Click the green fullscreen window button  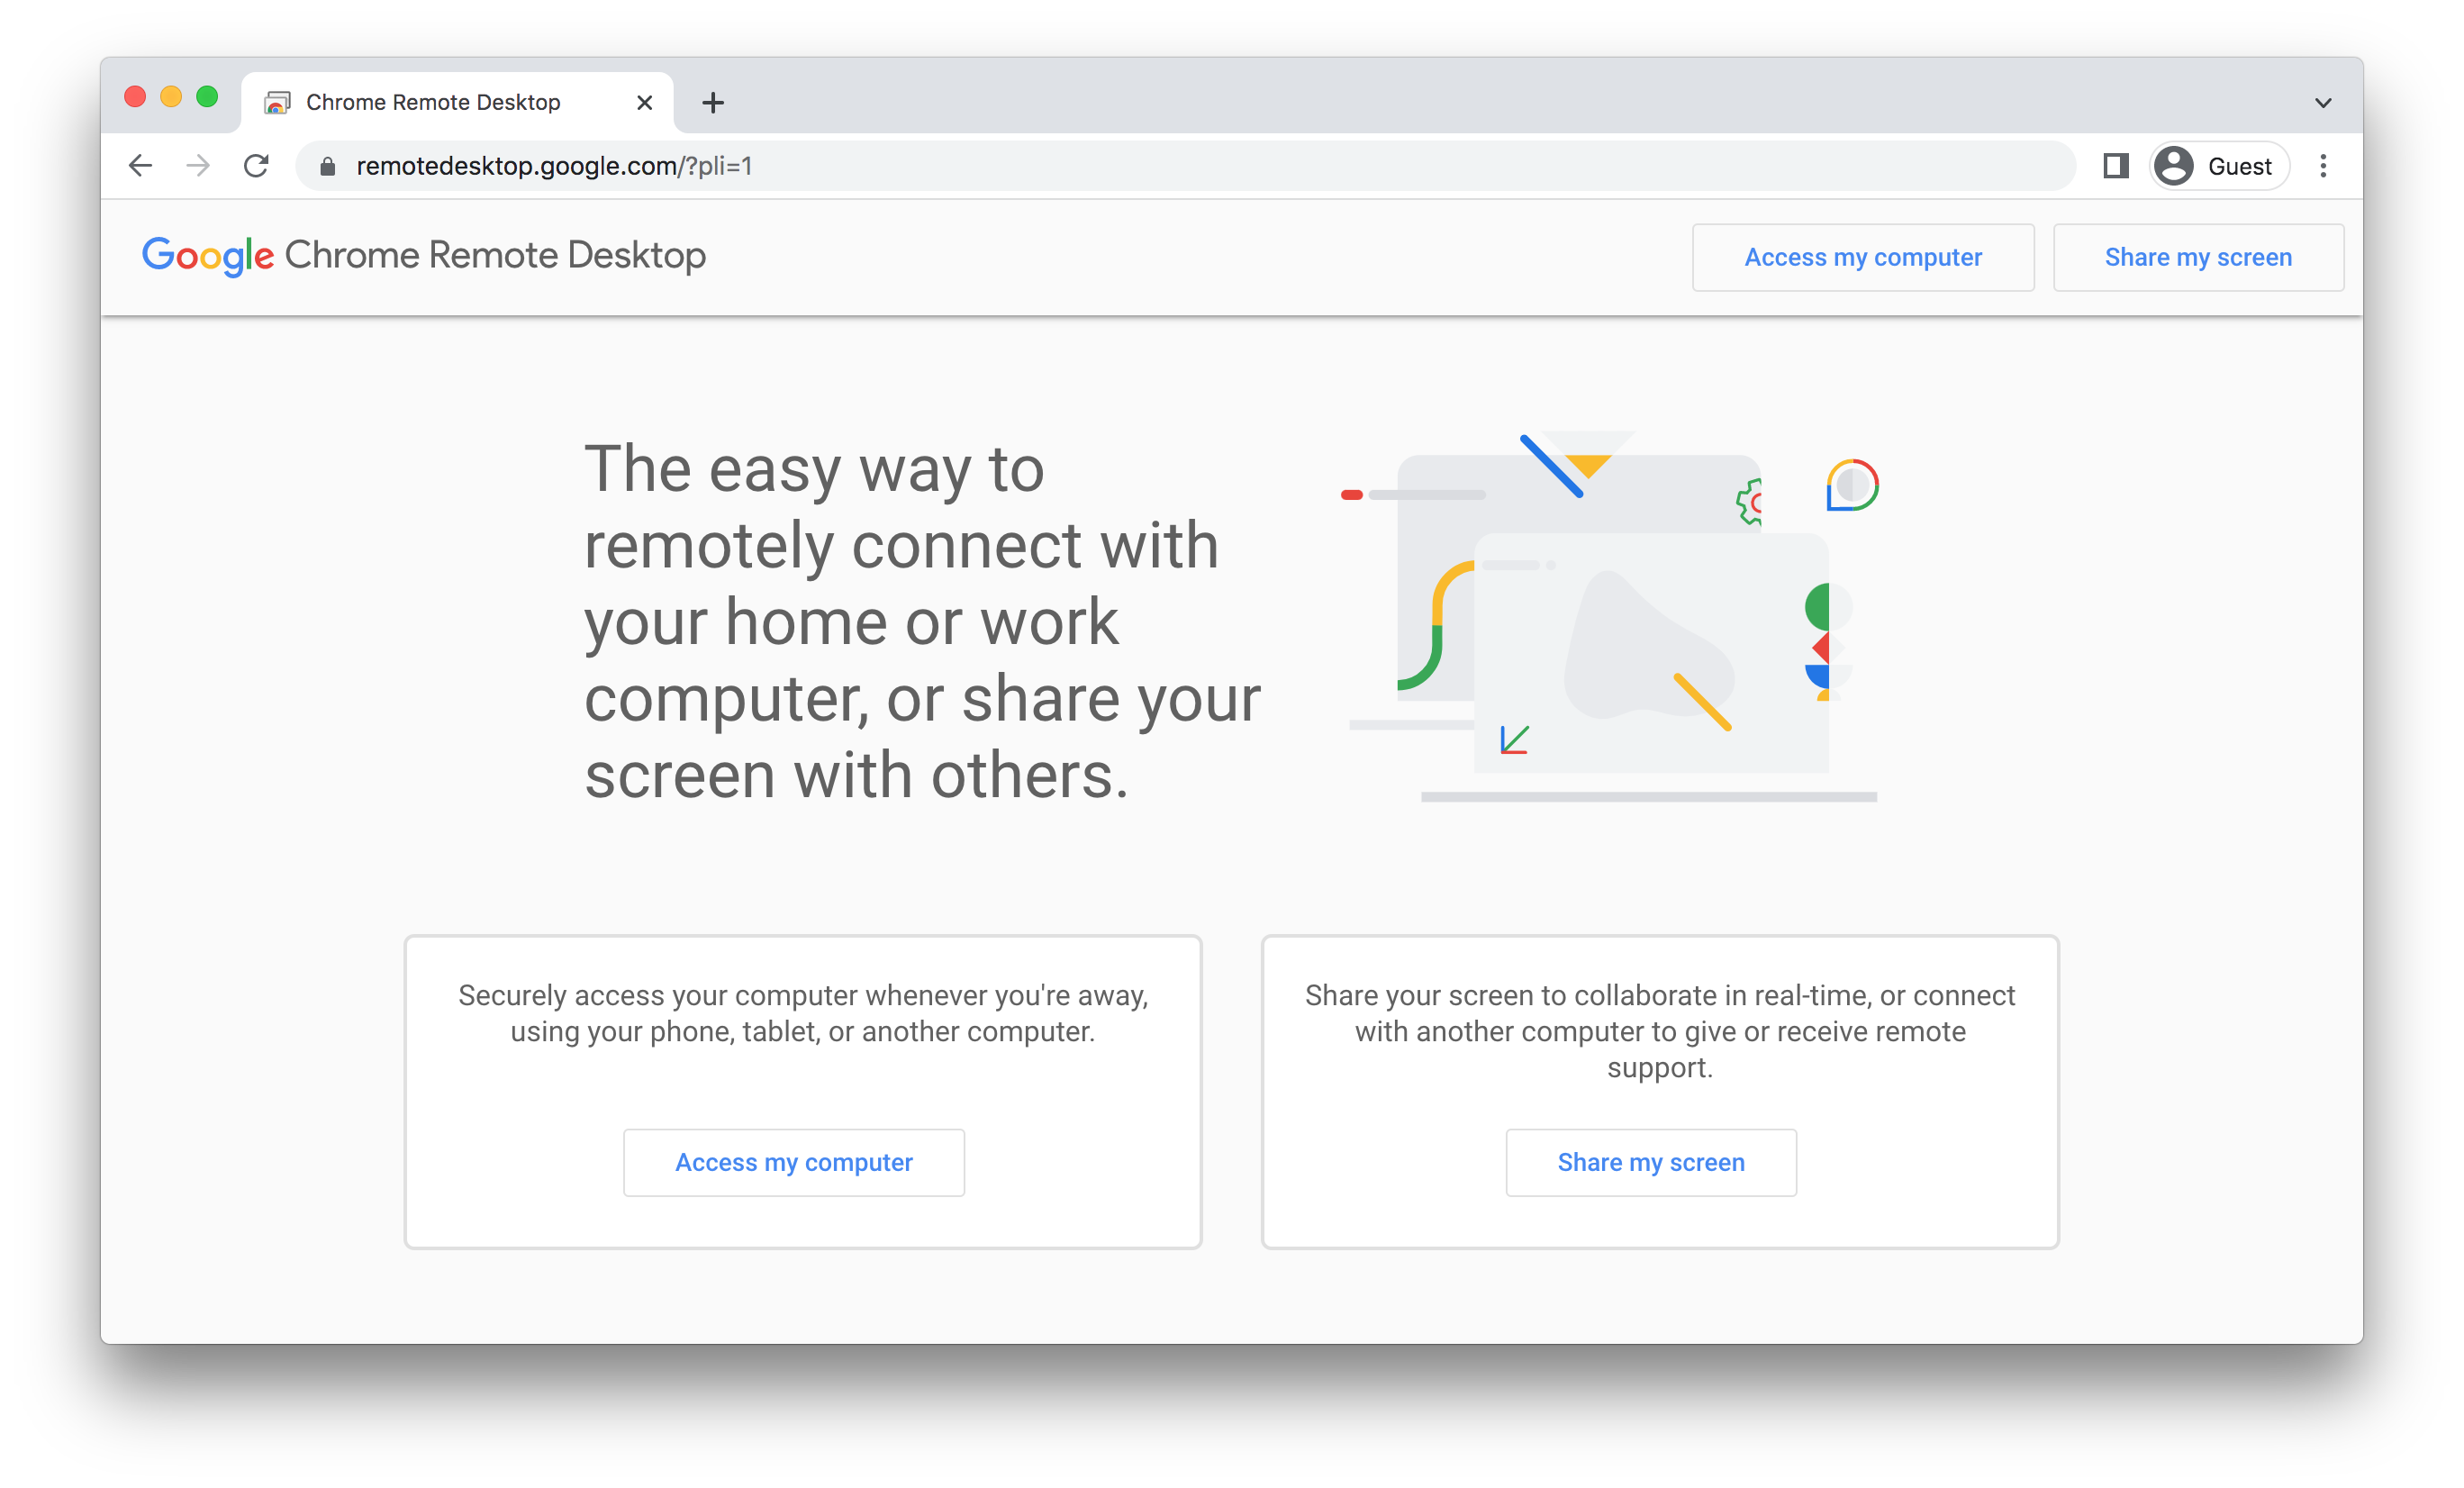207,97
